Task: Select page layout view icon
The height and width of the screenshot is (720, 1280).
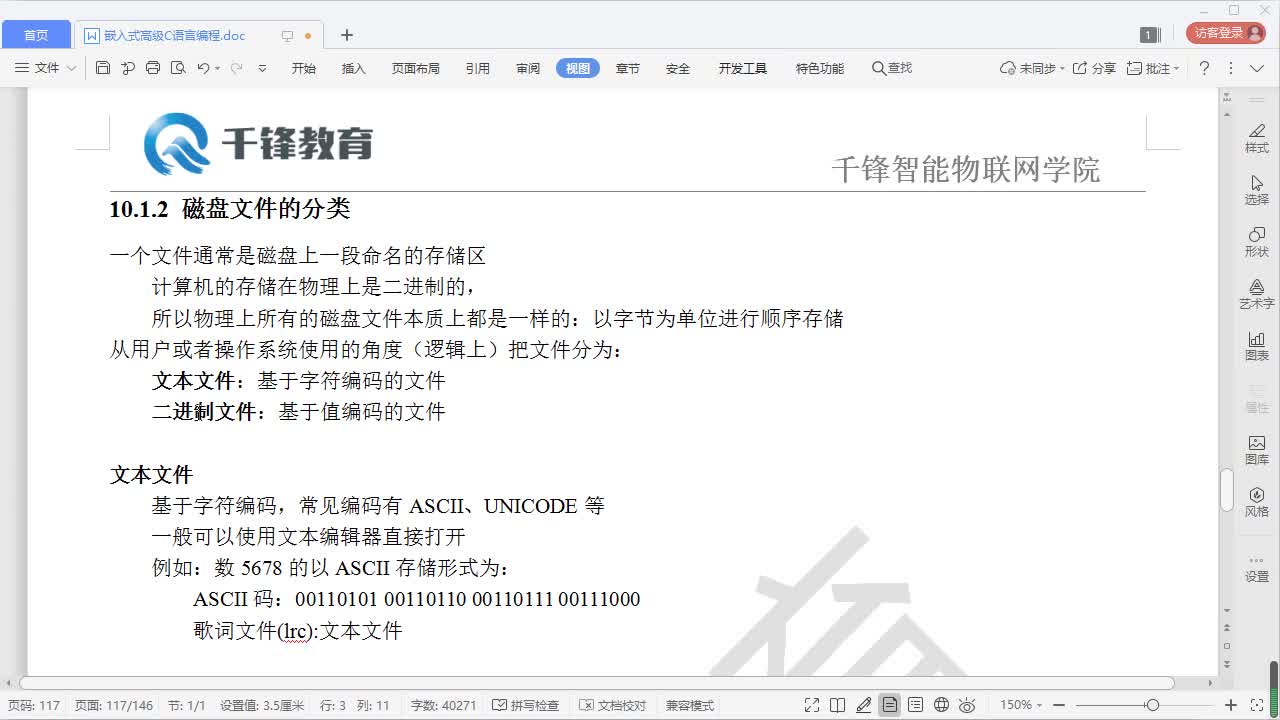Action: click(889, 705)
